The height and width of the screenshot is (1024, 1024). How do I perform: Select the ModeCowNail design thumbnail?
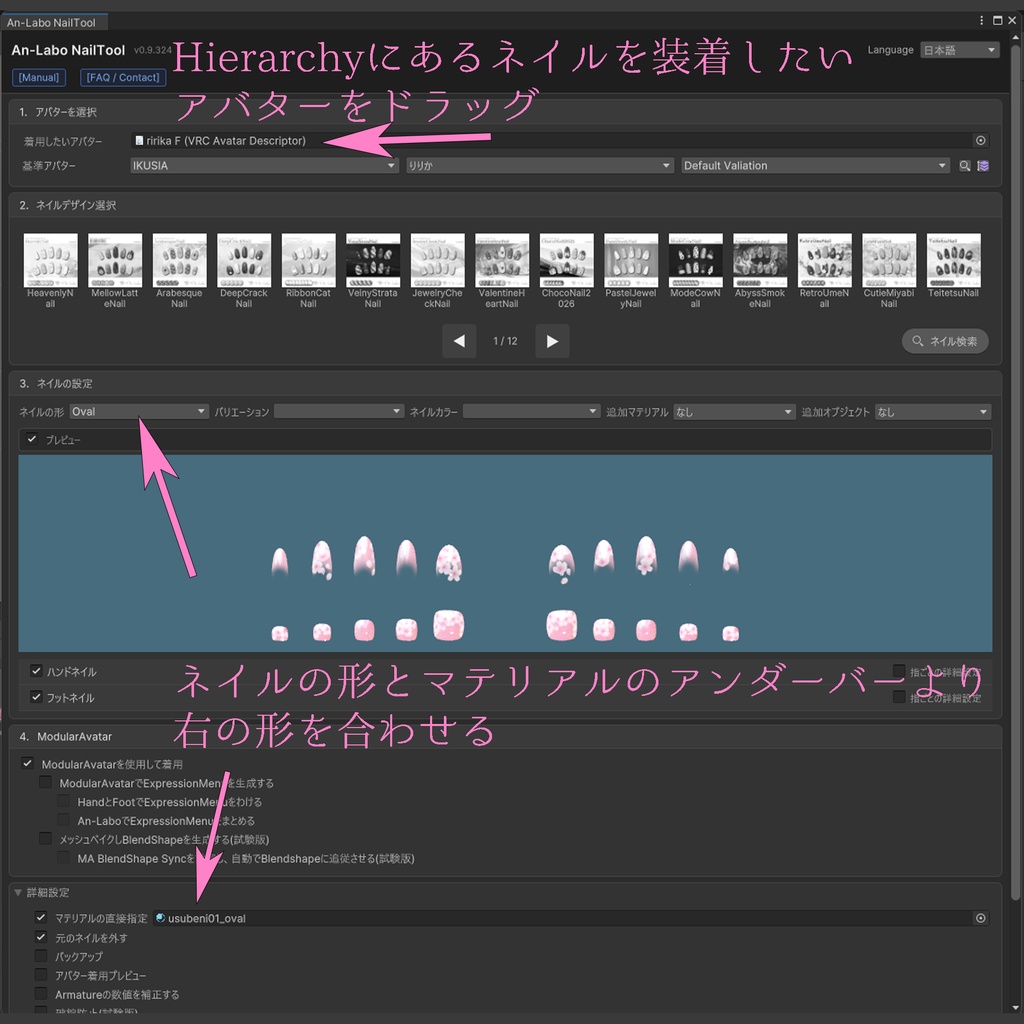pyautogui.click(x=696, y=261)
